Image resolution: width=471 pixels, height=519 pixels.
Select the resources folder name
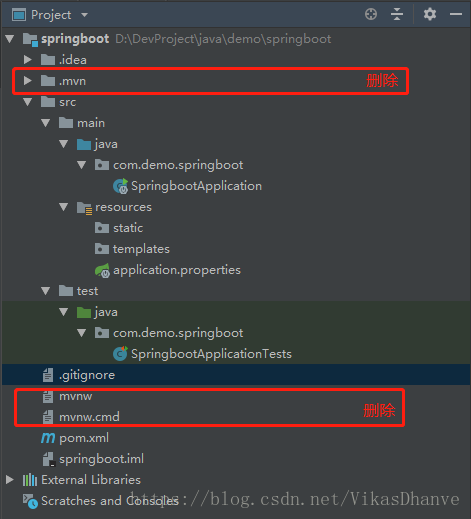tap(123, 207)
